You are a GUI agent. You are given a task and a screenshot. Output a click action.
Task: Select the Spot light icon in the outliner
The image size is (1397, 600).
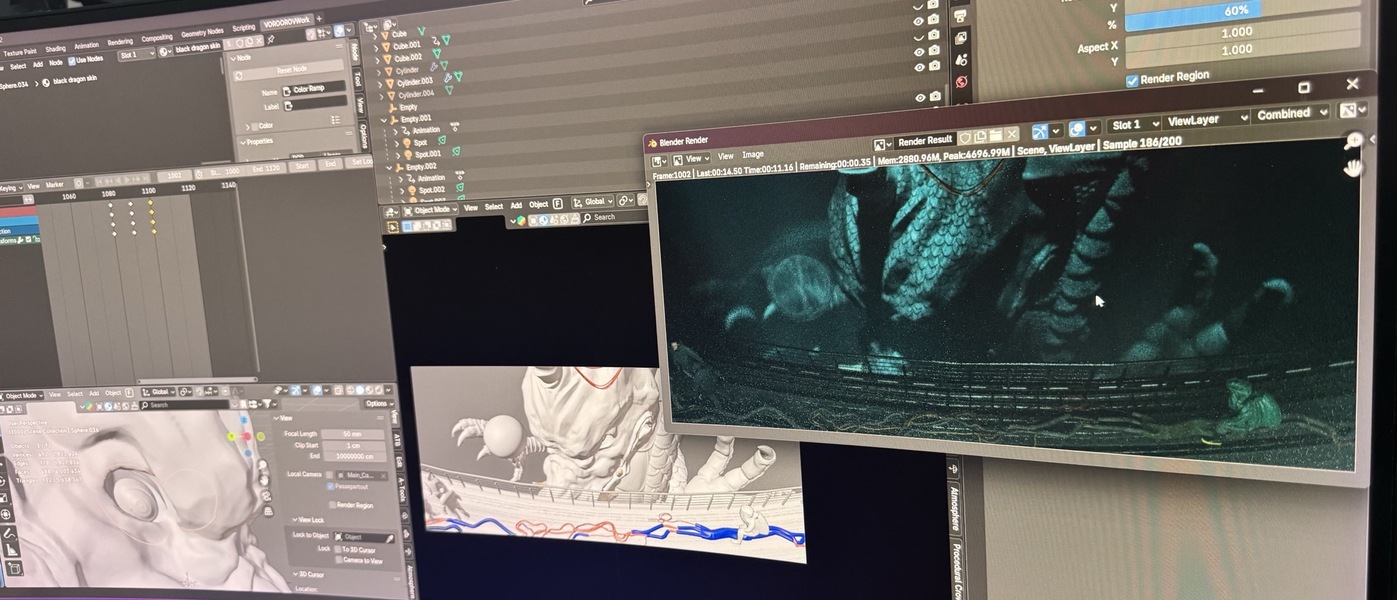point(406,143)
